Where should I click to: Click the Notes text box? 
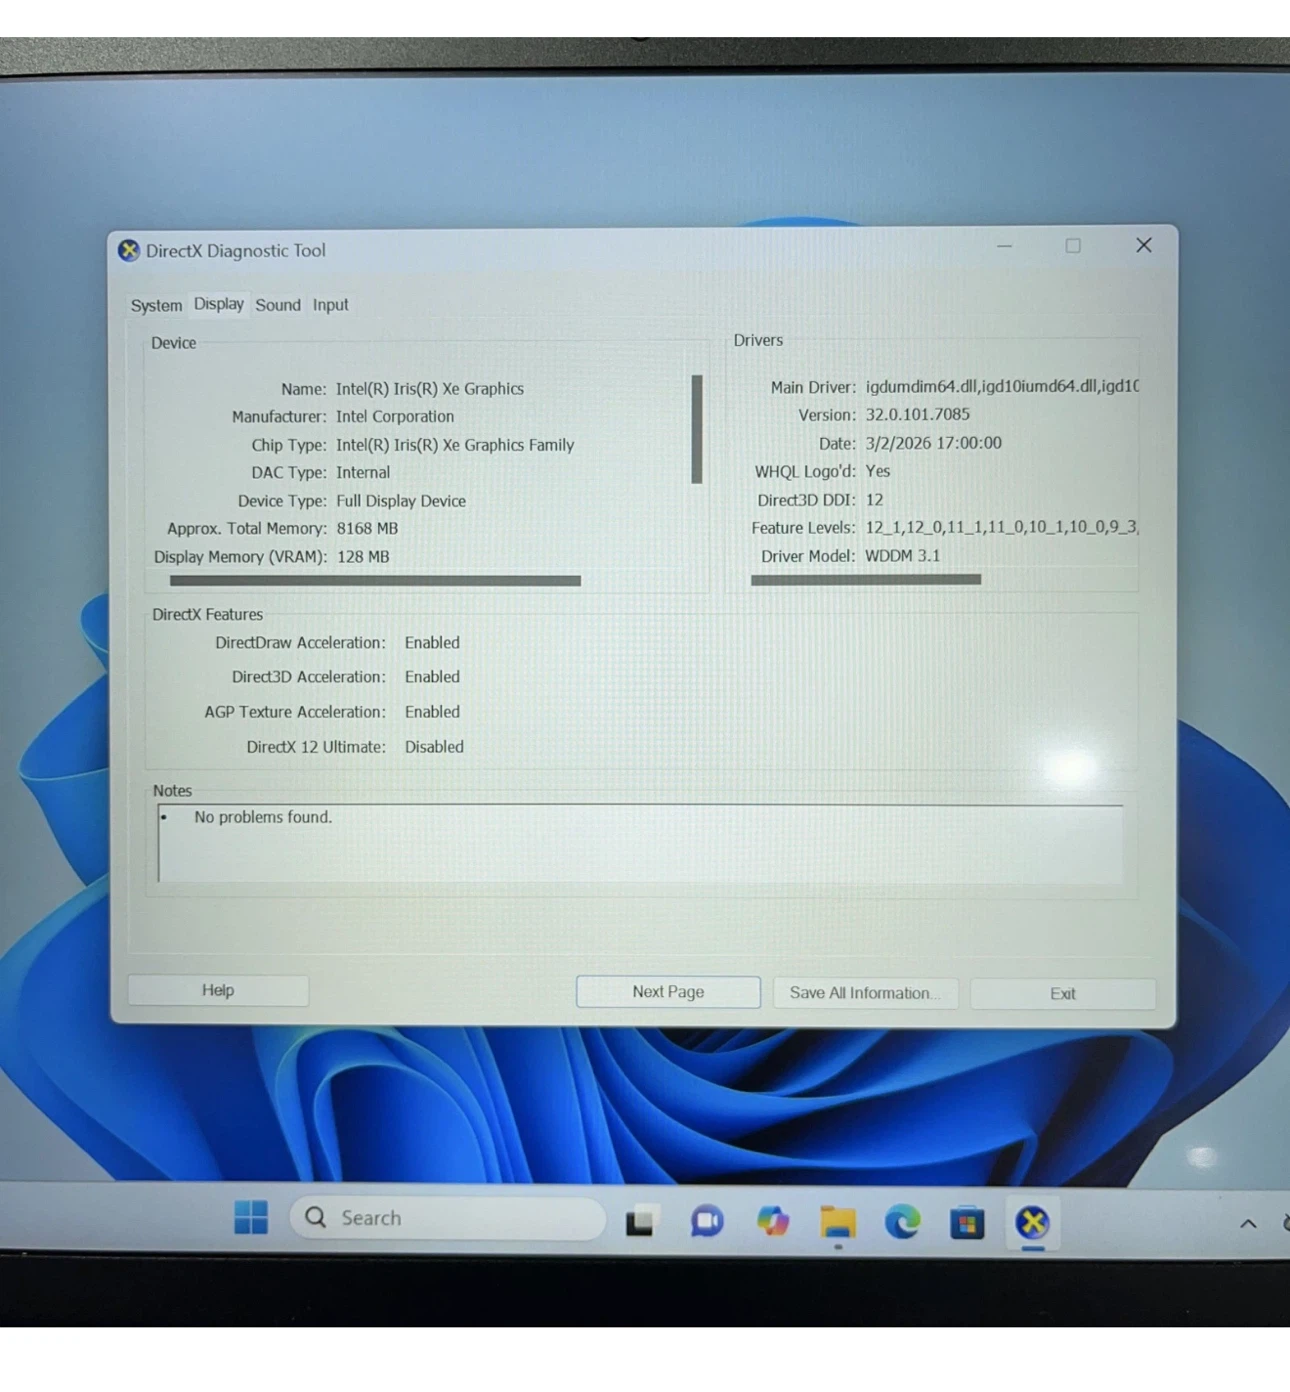(640, 843)
